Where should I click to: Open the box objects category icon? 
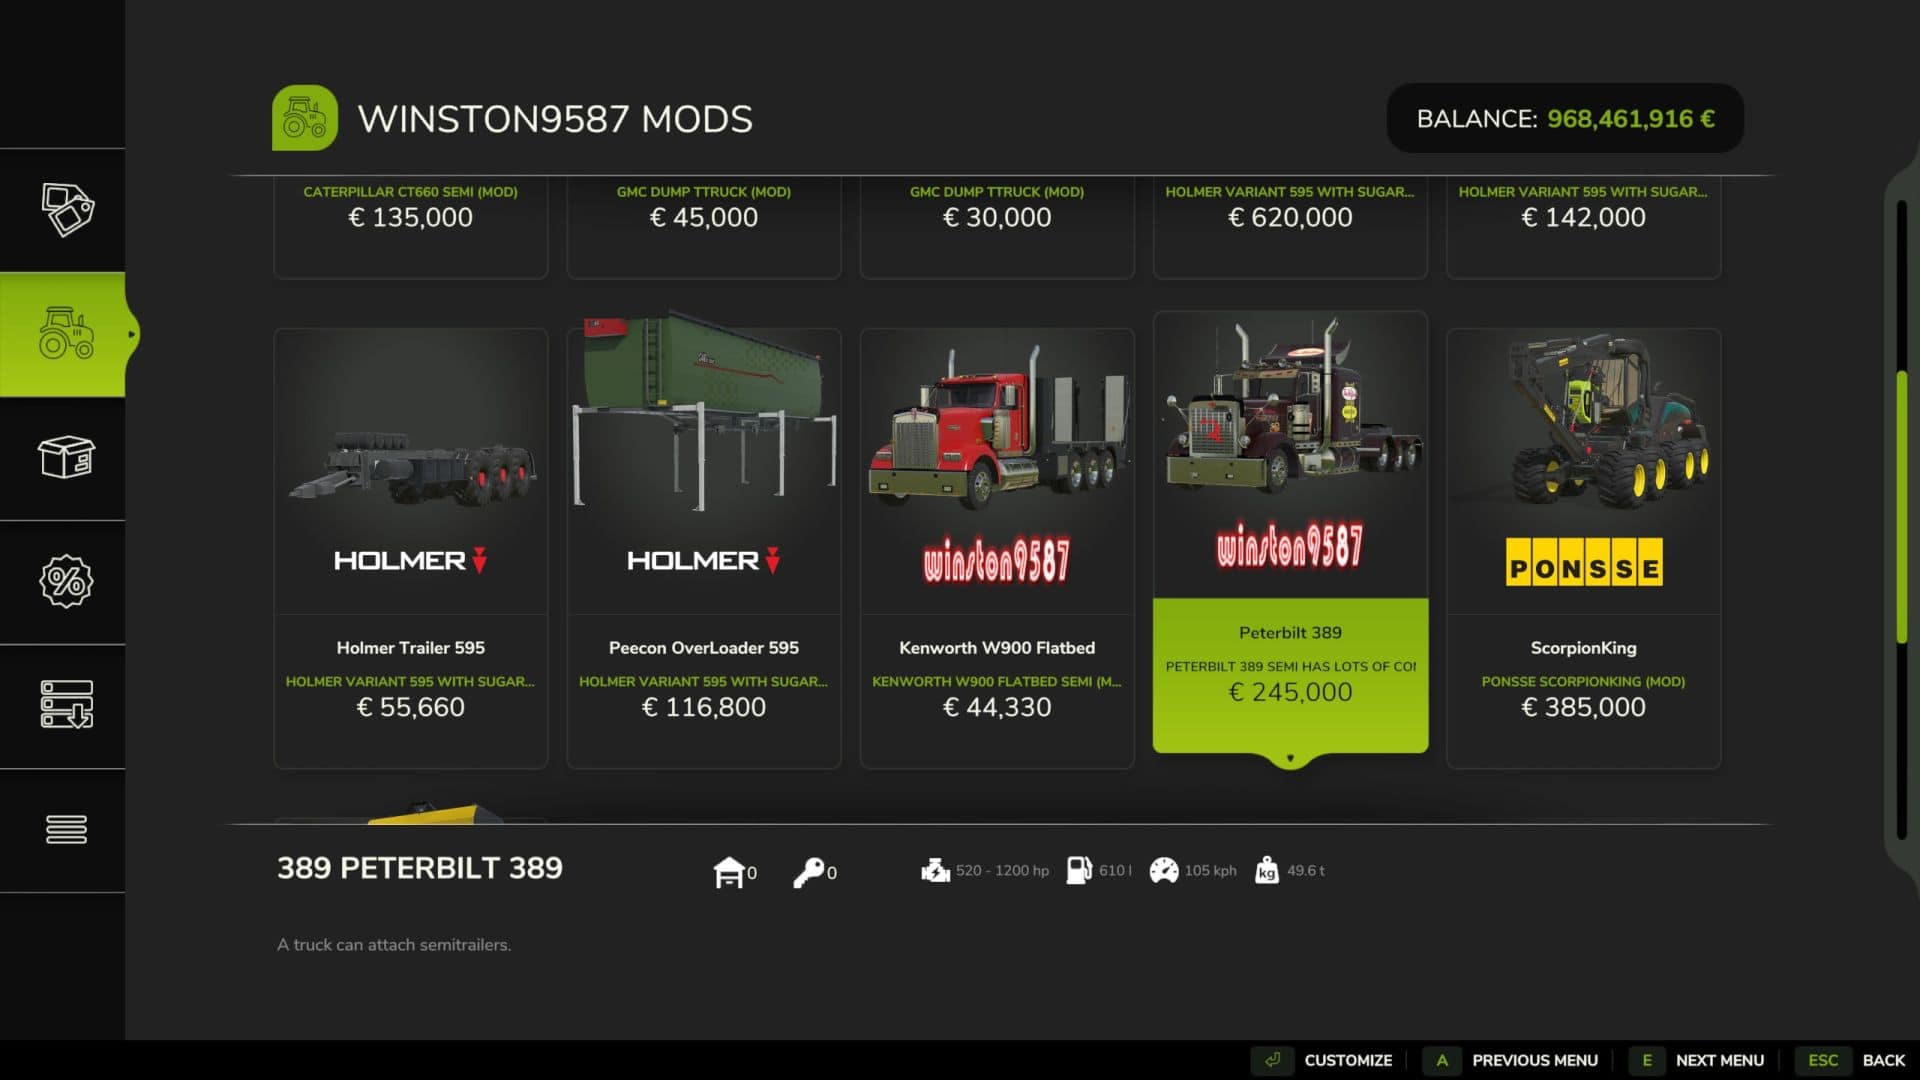pyautogui.click(x=66, y=457)
